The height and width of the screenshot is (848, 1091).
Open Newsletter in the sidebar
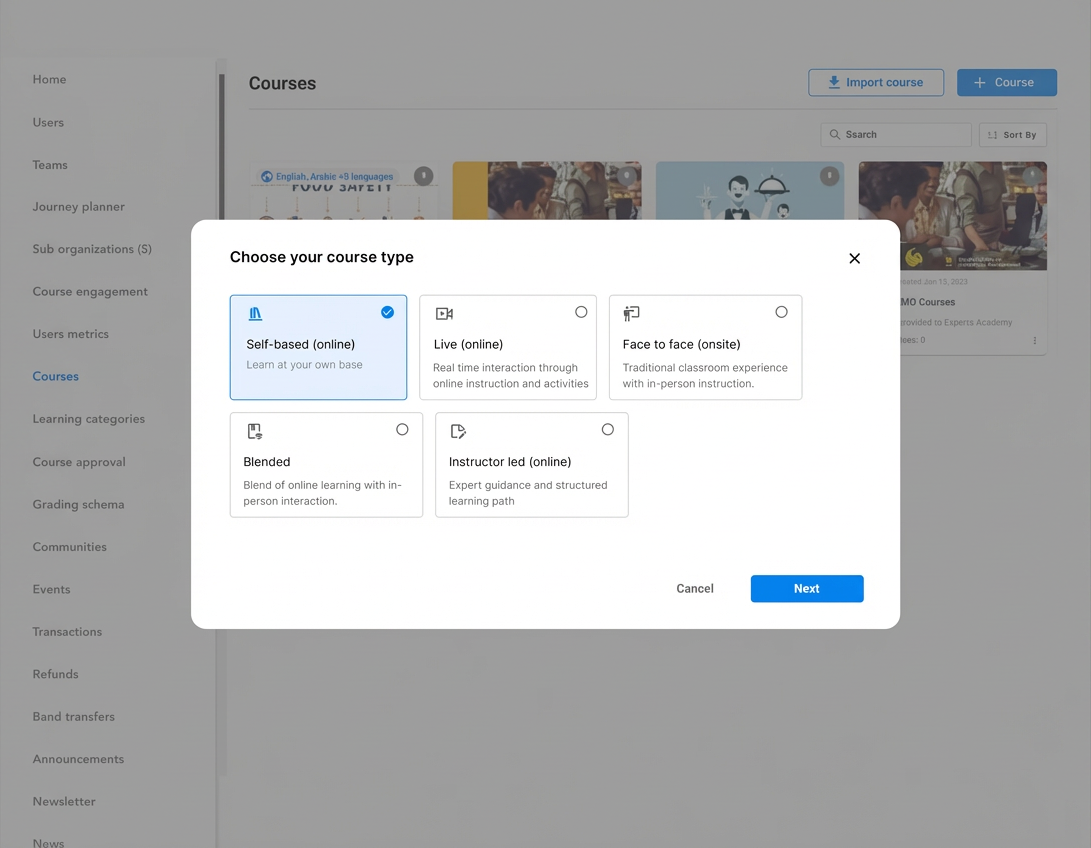pos(64,801)
